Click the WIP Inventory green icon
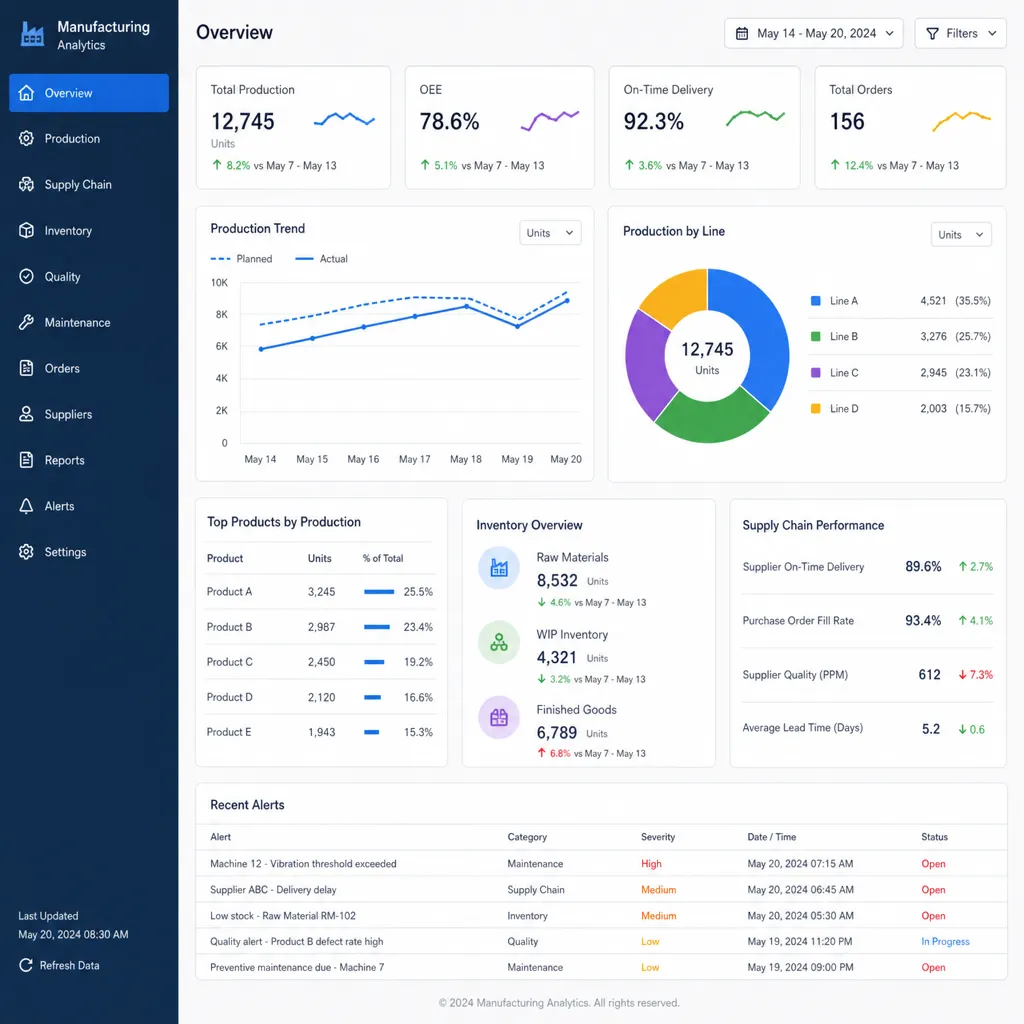 [499, 642]
